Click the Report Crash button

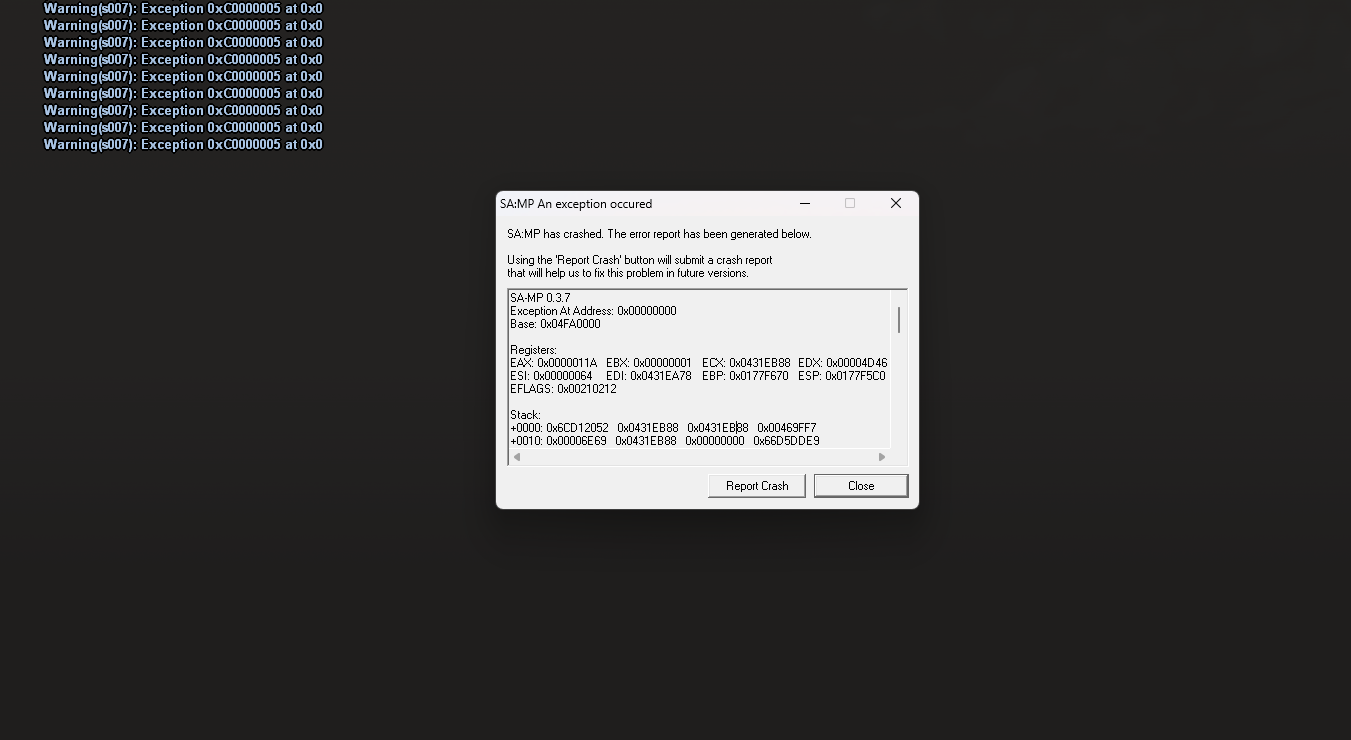tap(757, 486)
